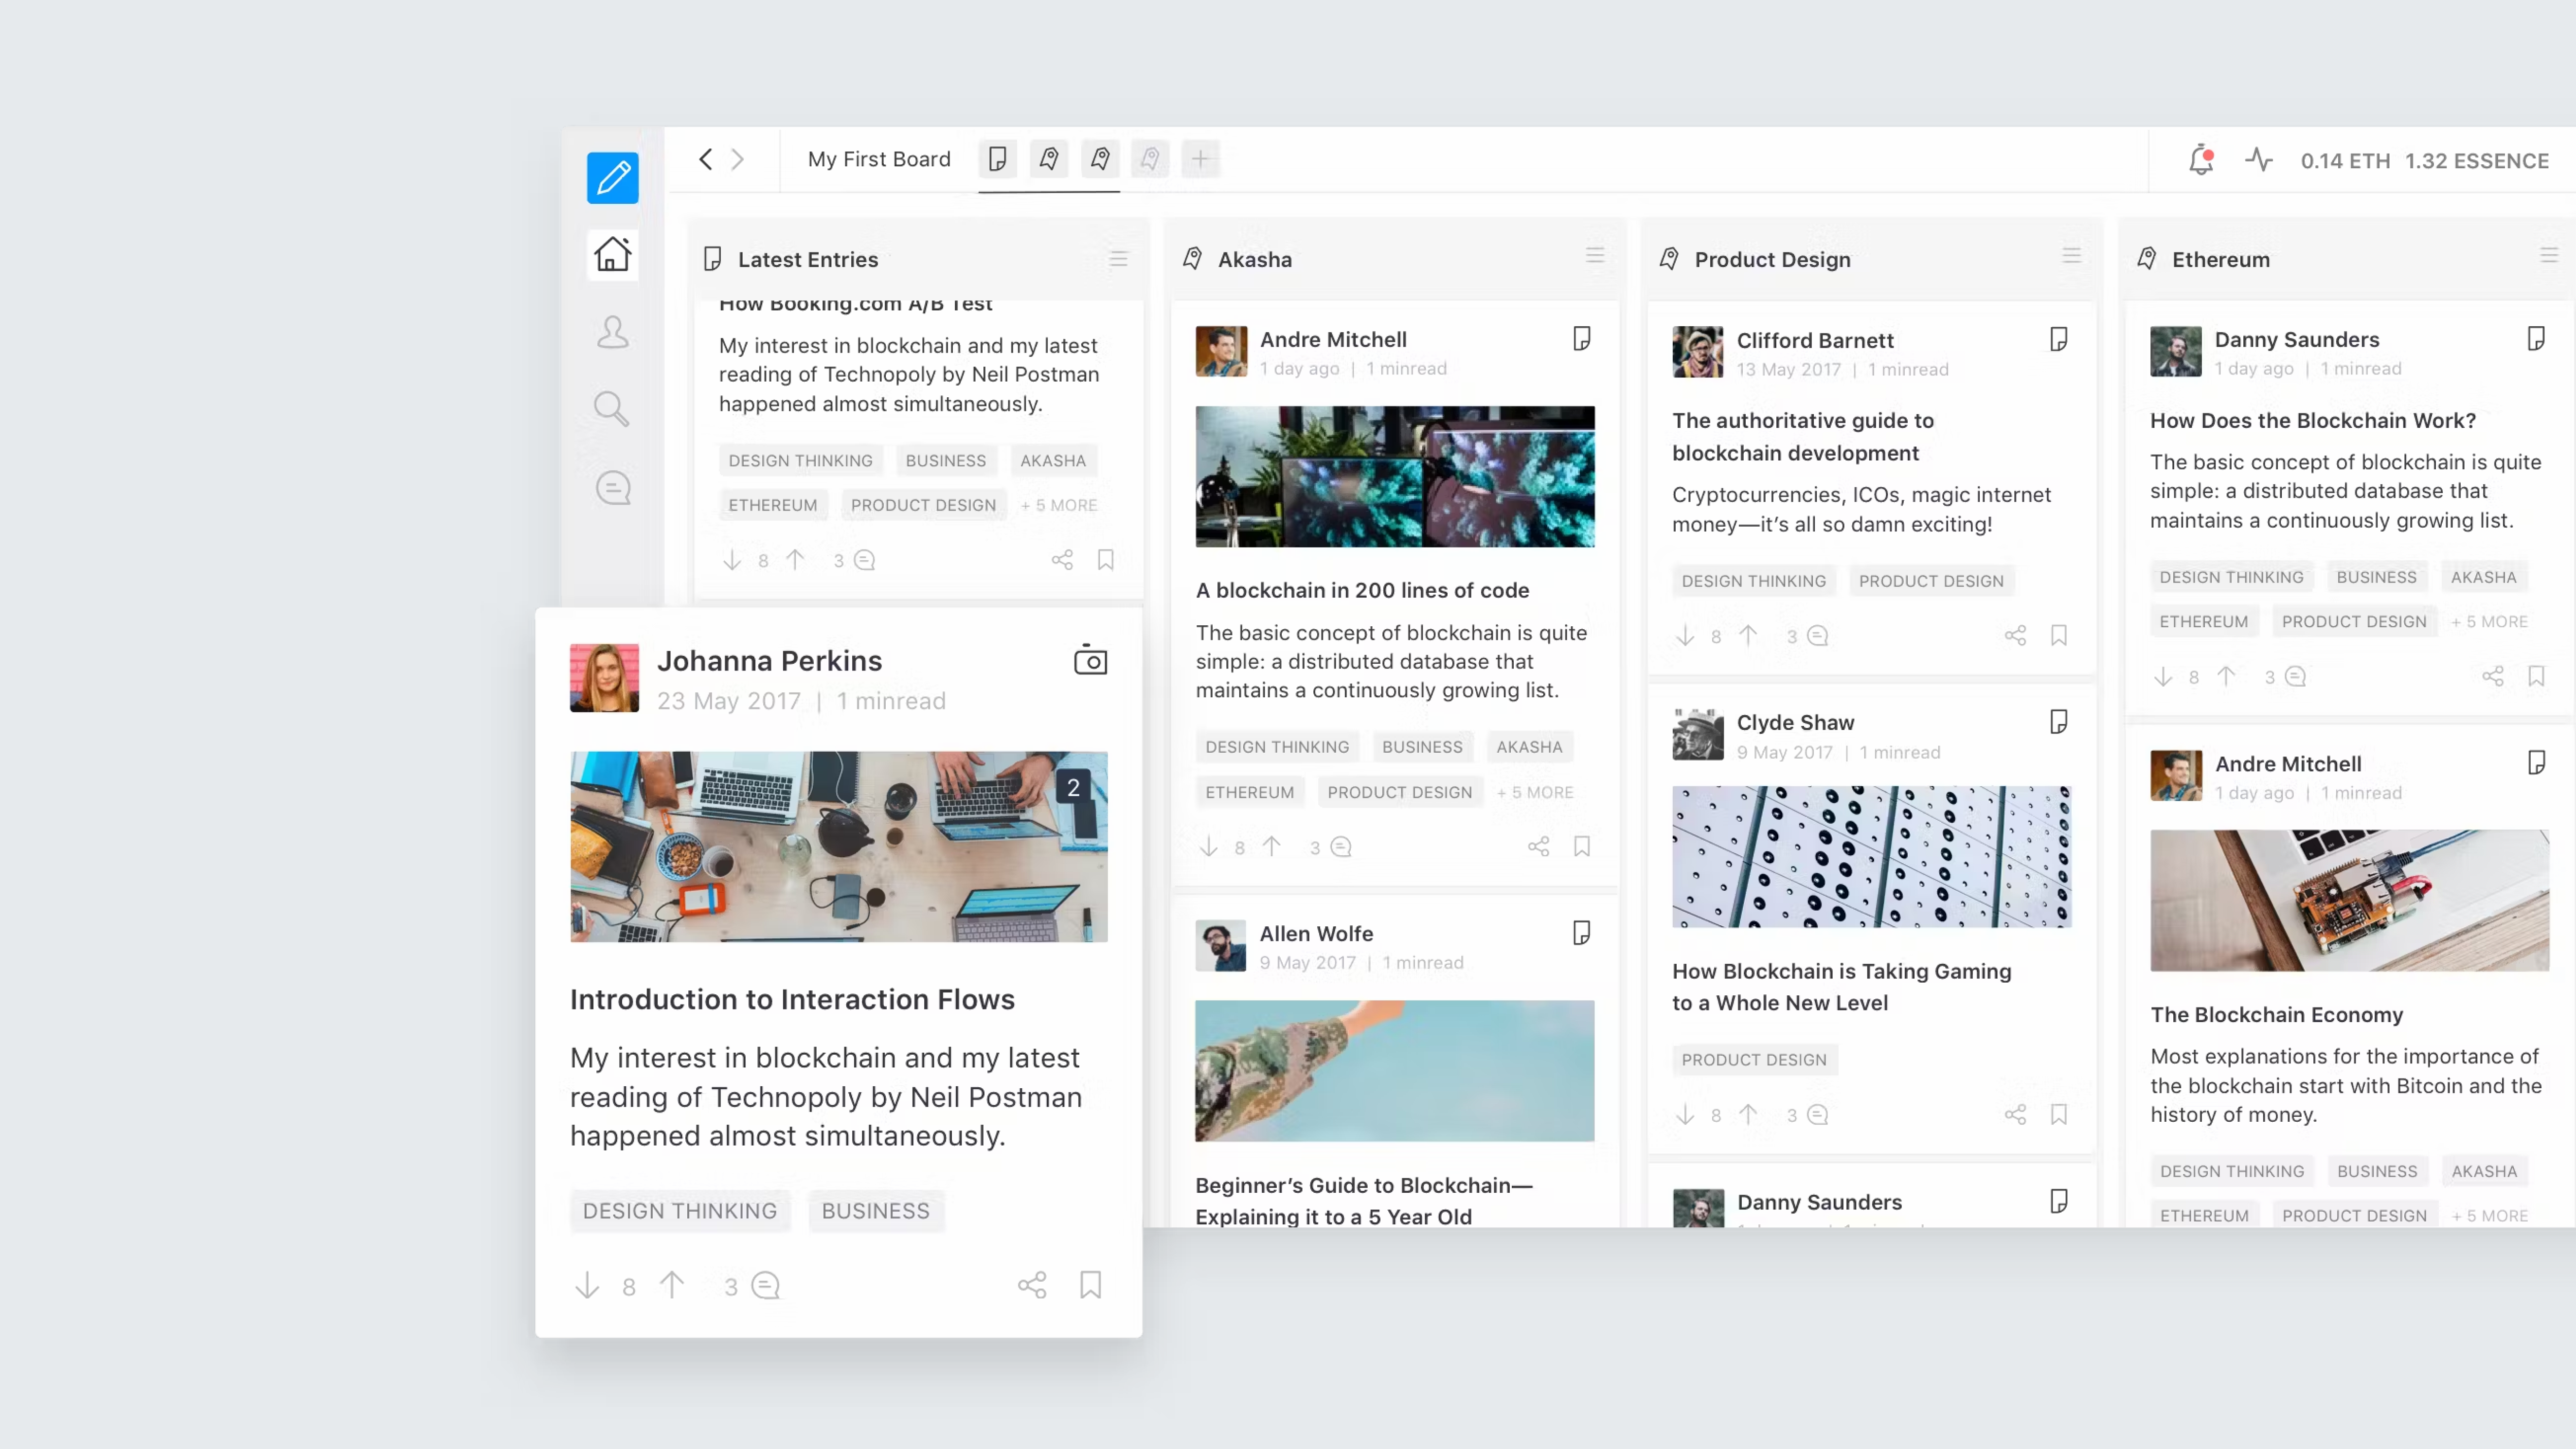Open the Latest Entries column menu
The image size is (2576, 1449).
[x=1118, y=259]
